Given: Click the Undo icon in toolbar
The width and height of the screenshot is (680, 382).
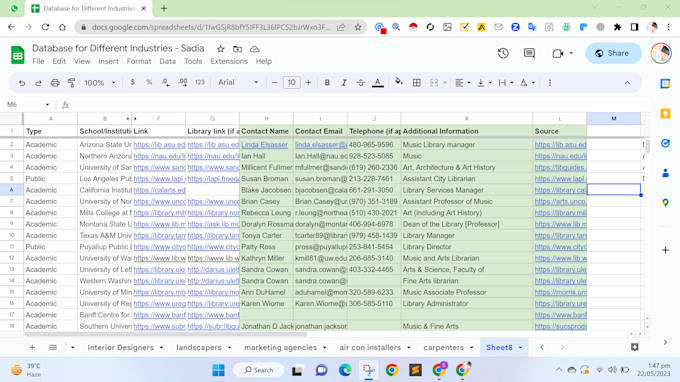Looking at the screenshot, I should (x=22, y=83).
